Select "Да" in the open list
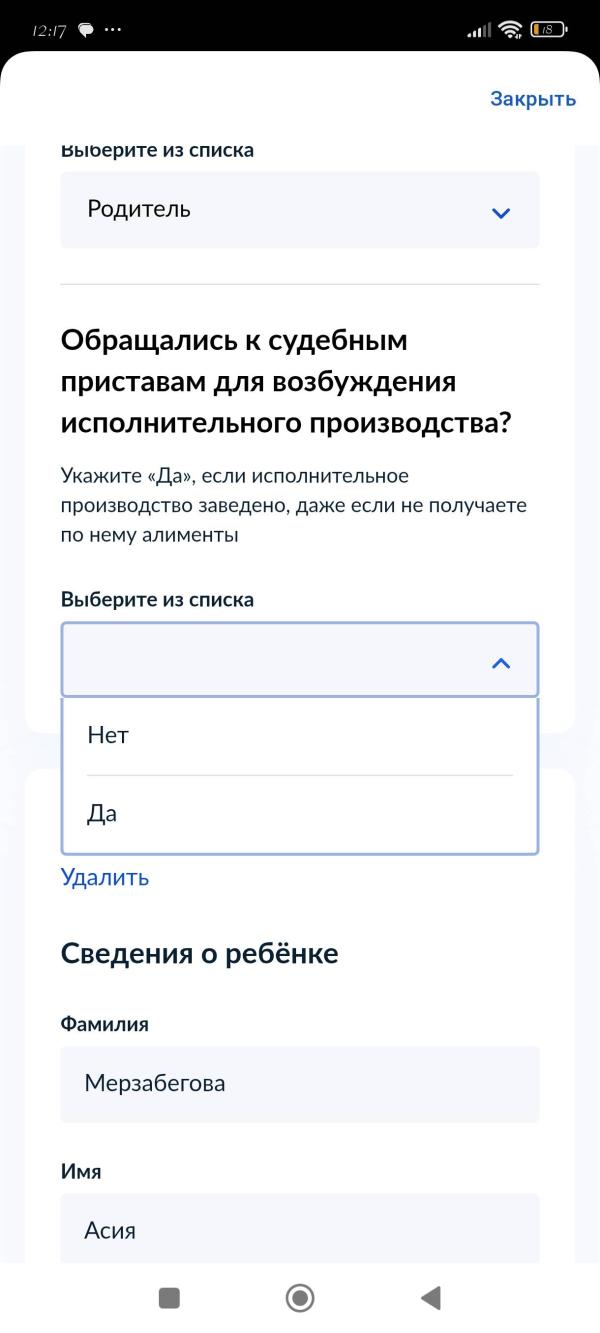Viewport: 600px width, 1333px height. click(x=300, y=812)
